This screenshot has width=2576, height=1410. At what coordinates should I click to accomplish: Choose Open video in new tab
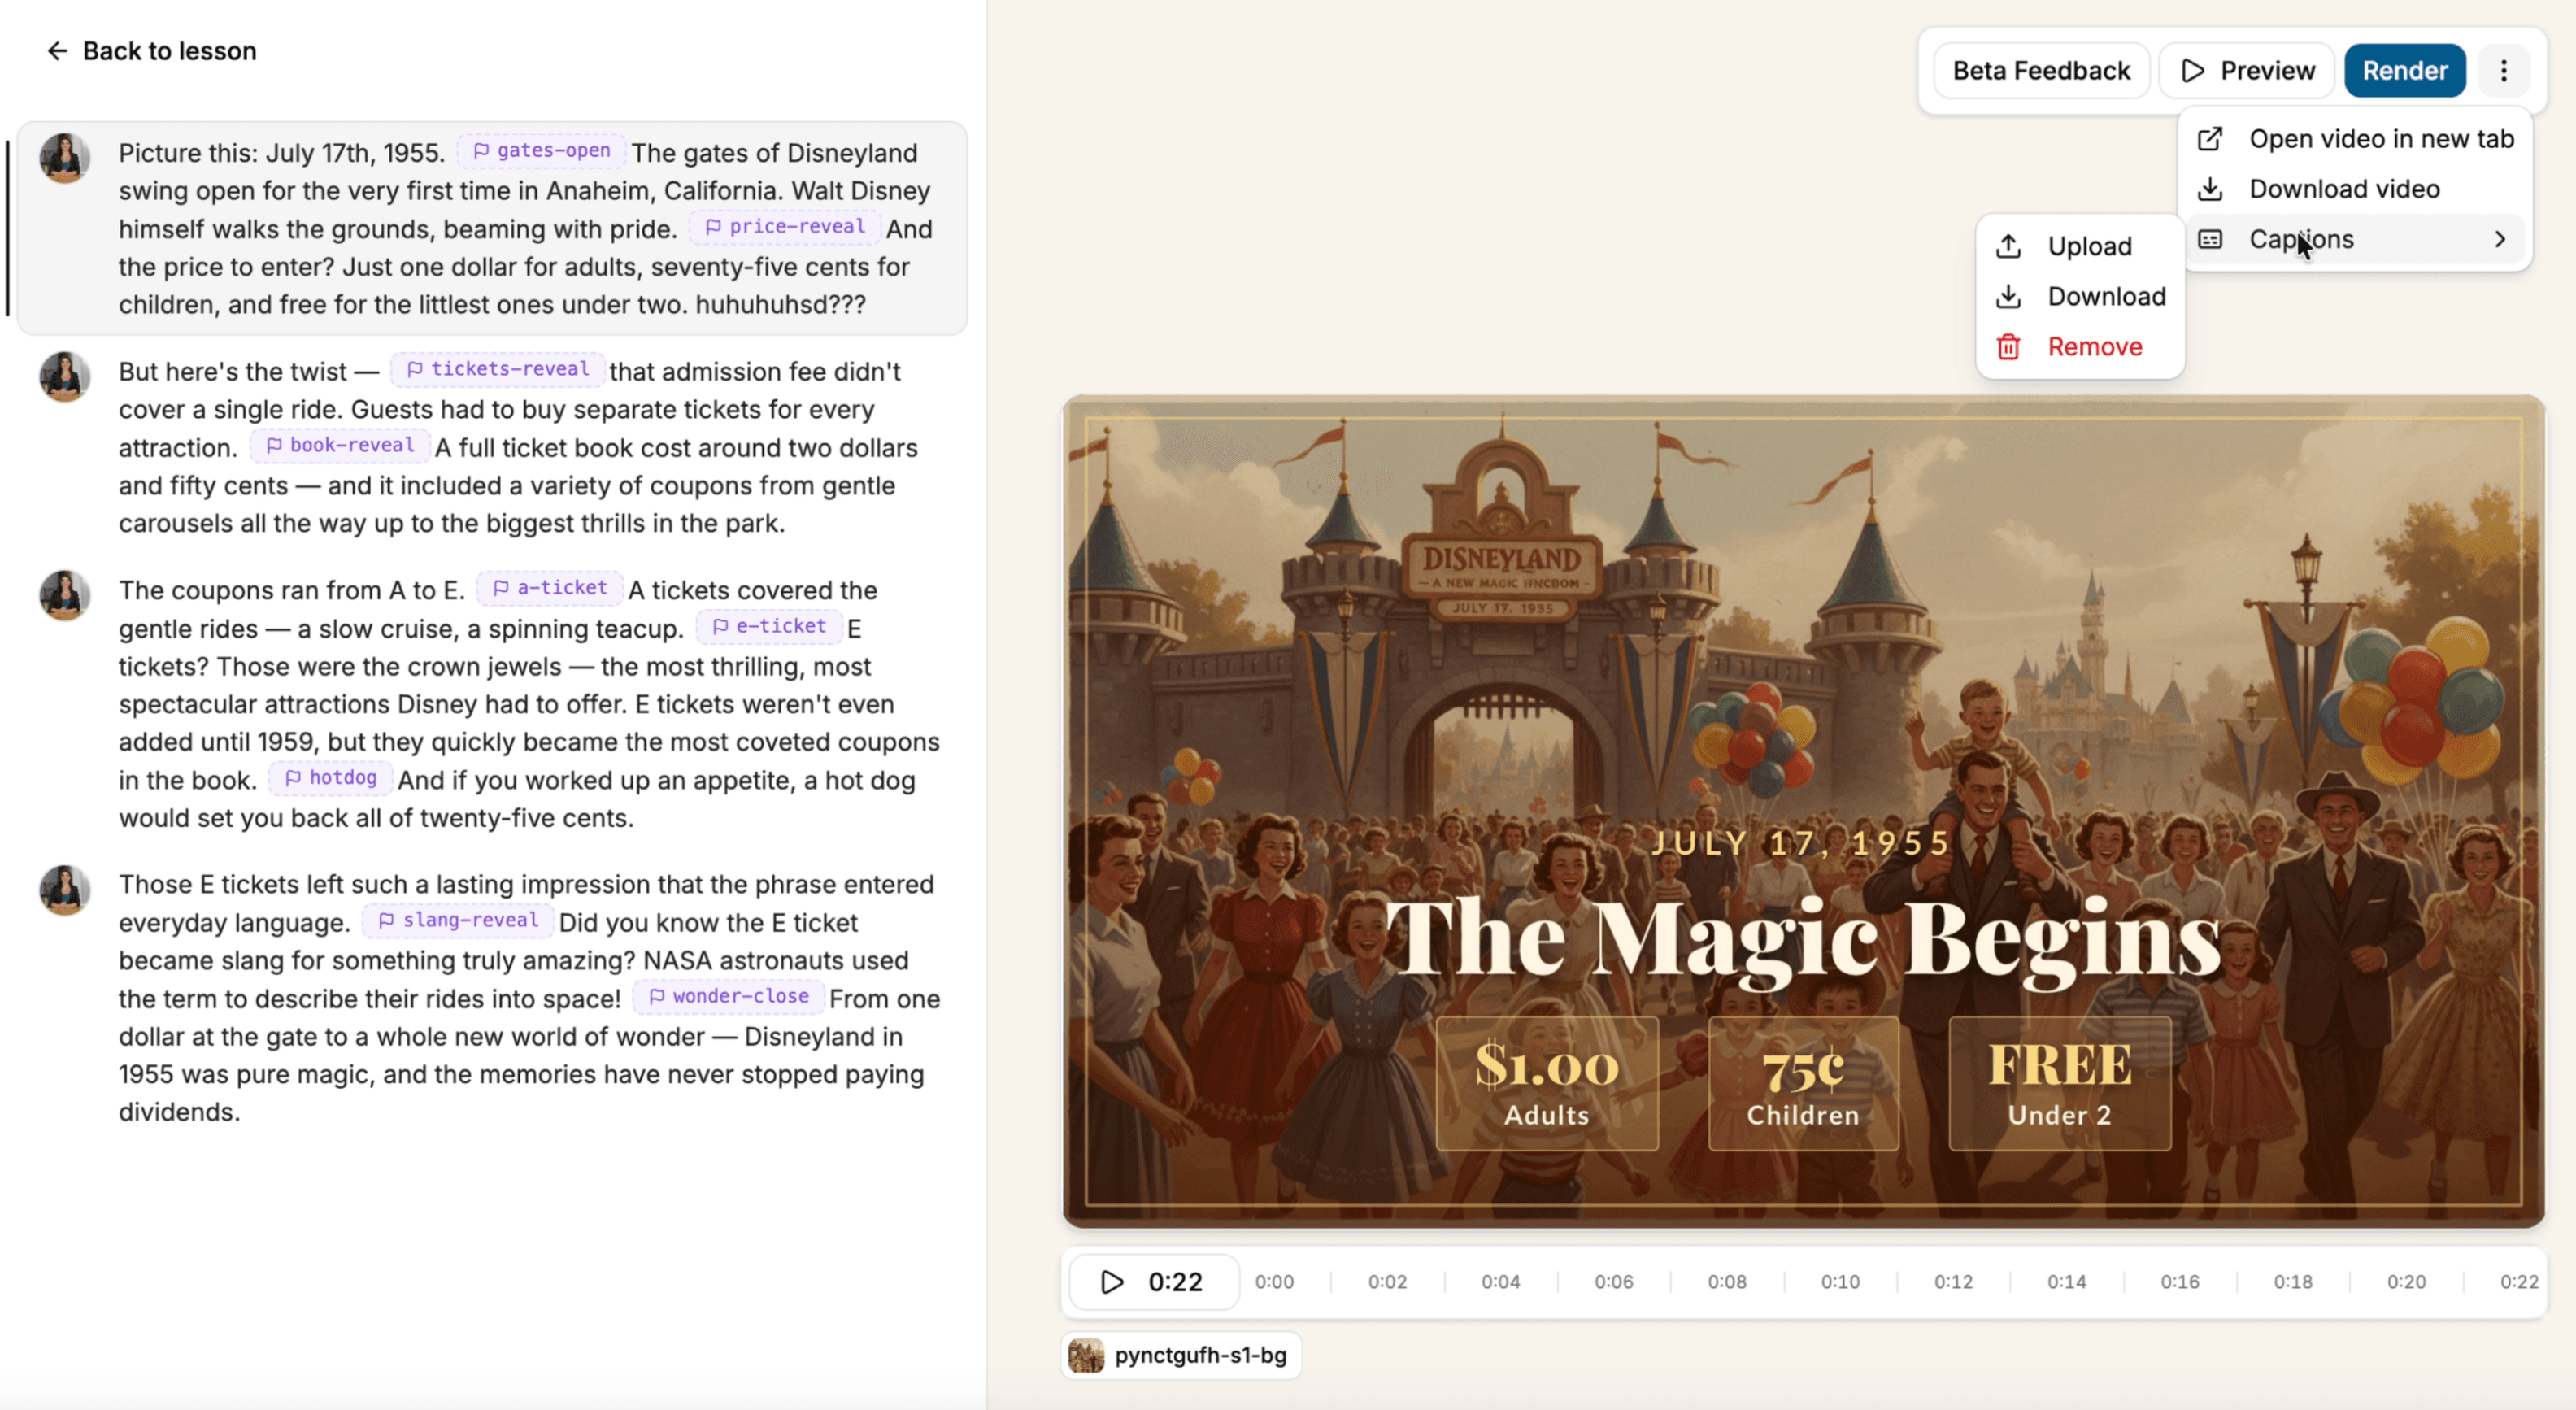point(2356,139)
